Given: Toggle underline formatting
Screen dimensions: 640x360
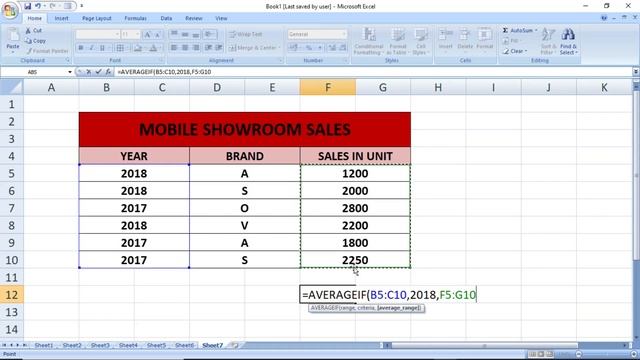Looking at the screenshot, I should coord(102,48).
